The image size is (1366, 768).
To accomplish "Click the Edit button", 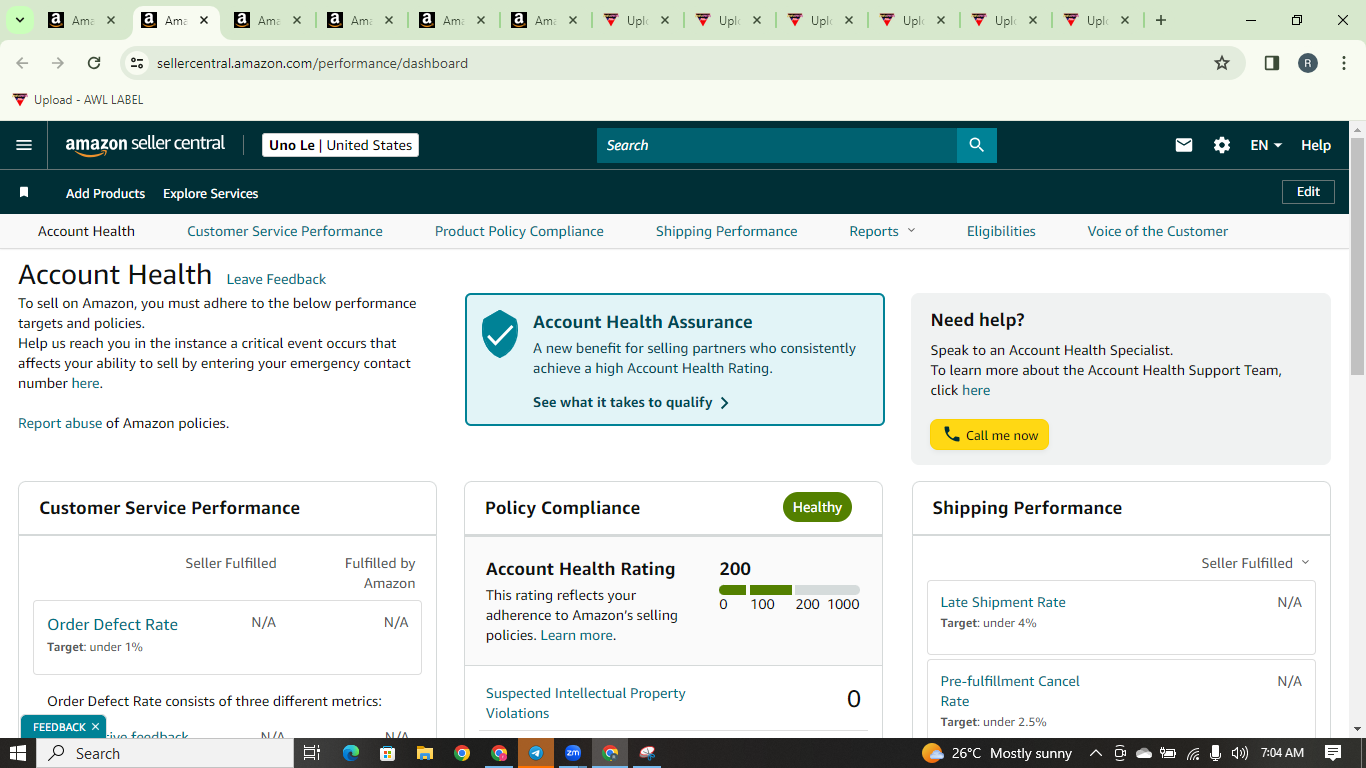I will click(x=1308, y=191).
